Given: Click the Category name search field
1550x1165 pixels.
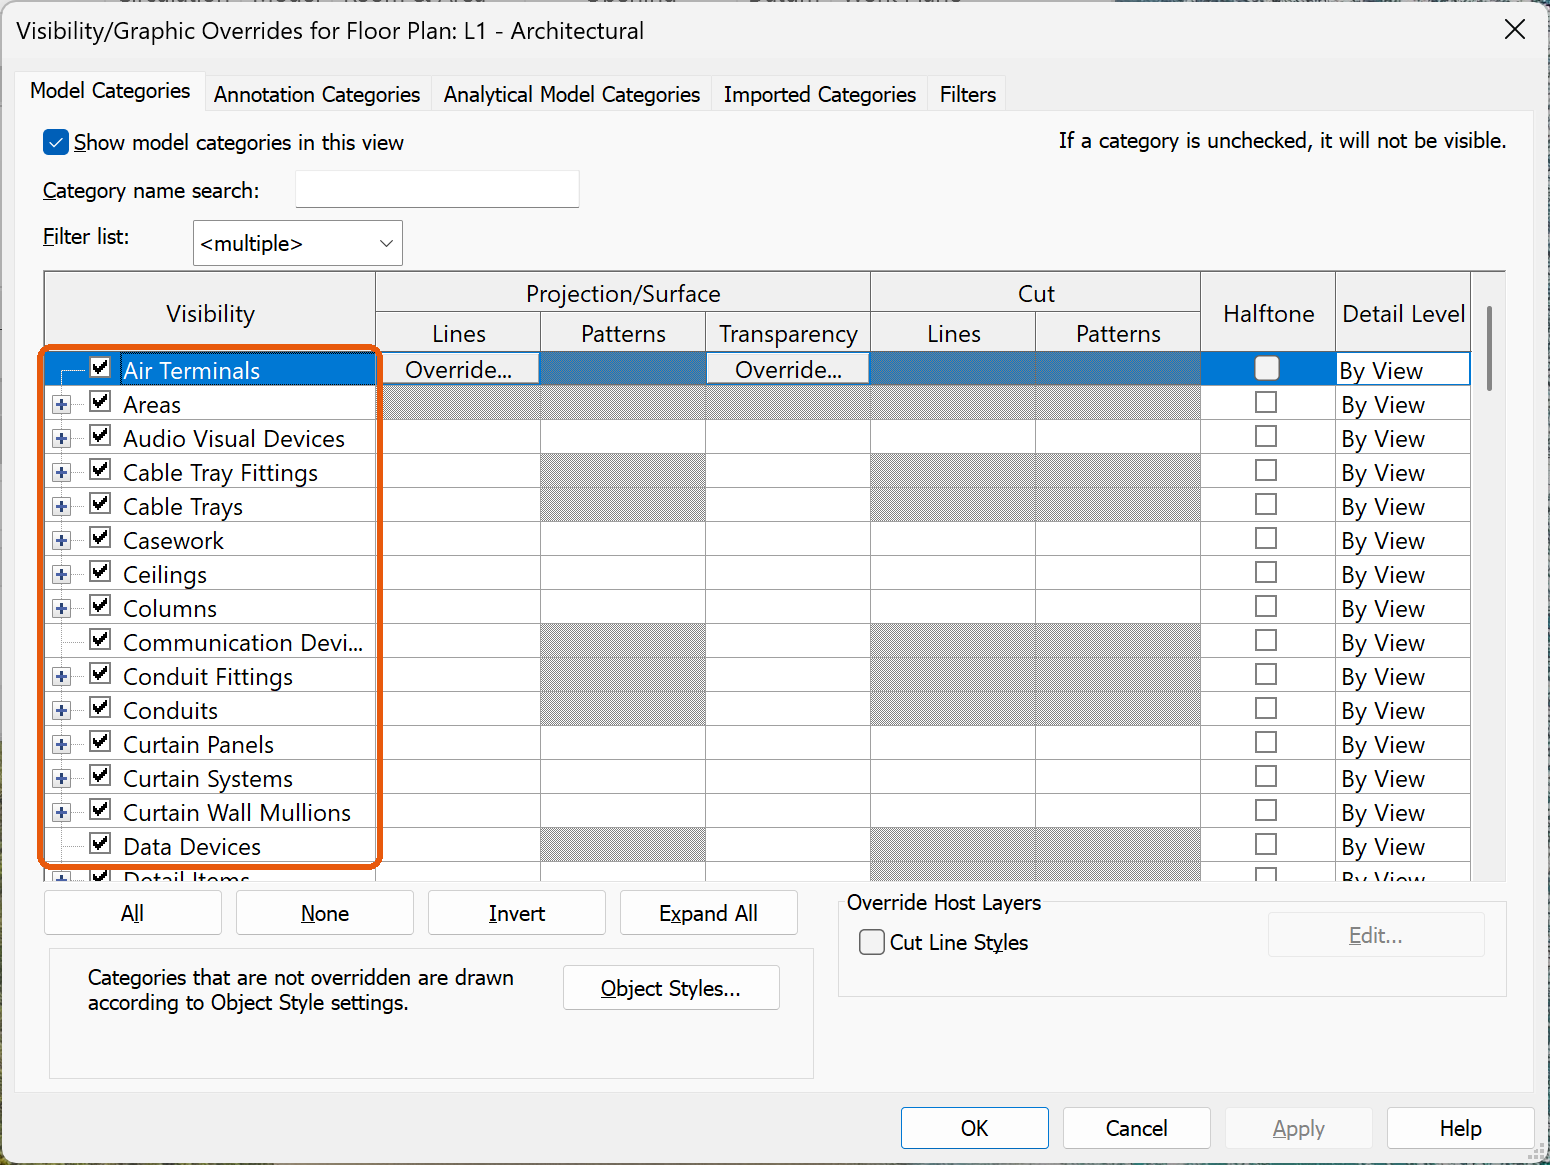Looking at the screenshot, I should click(x=437, y=189).
